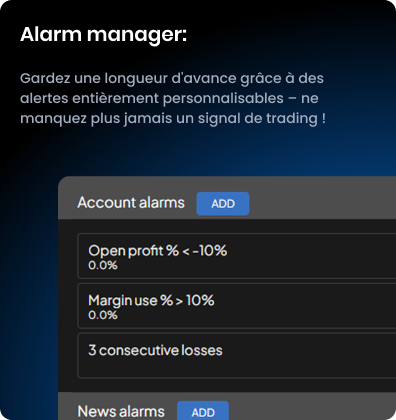The image size is (396, 420).
Task: Click the 0.0% value under Open profit
Action: (x=103, y=265)
